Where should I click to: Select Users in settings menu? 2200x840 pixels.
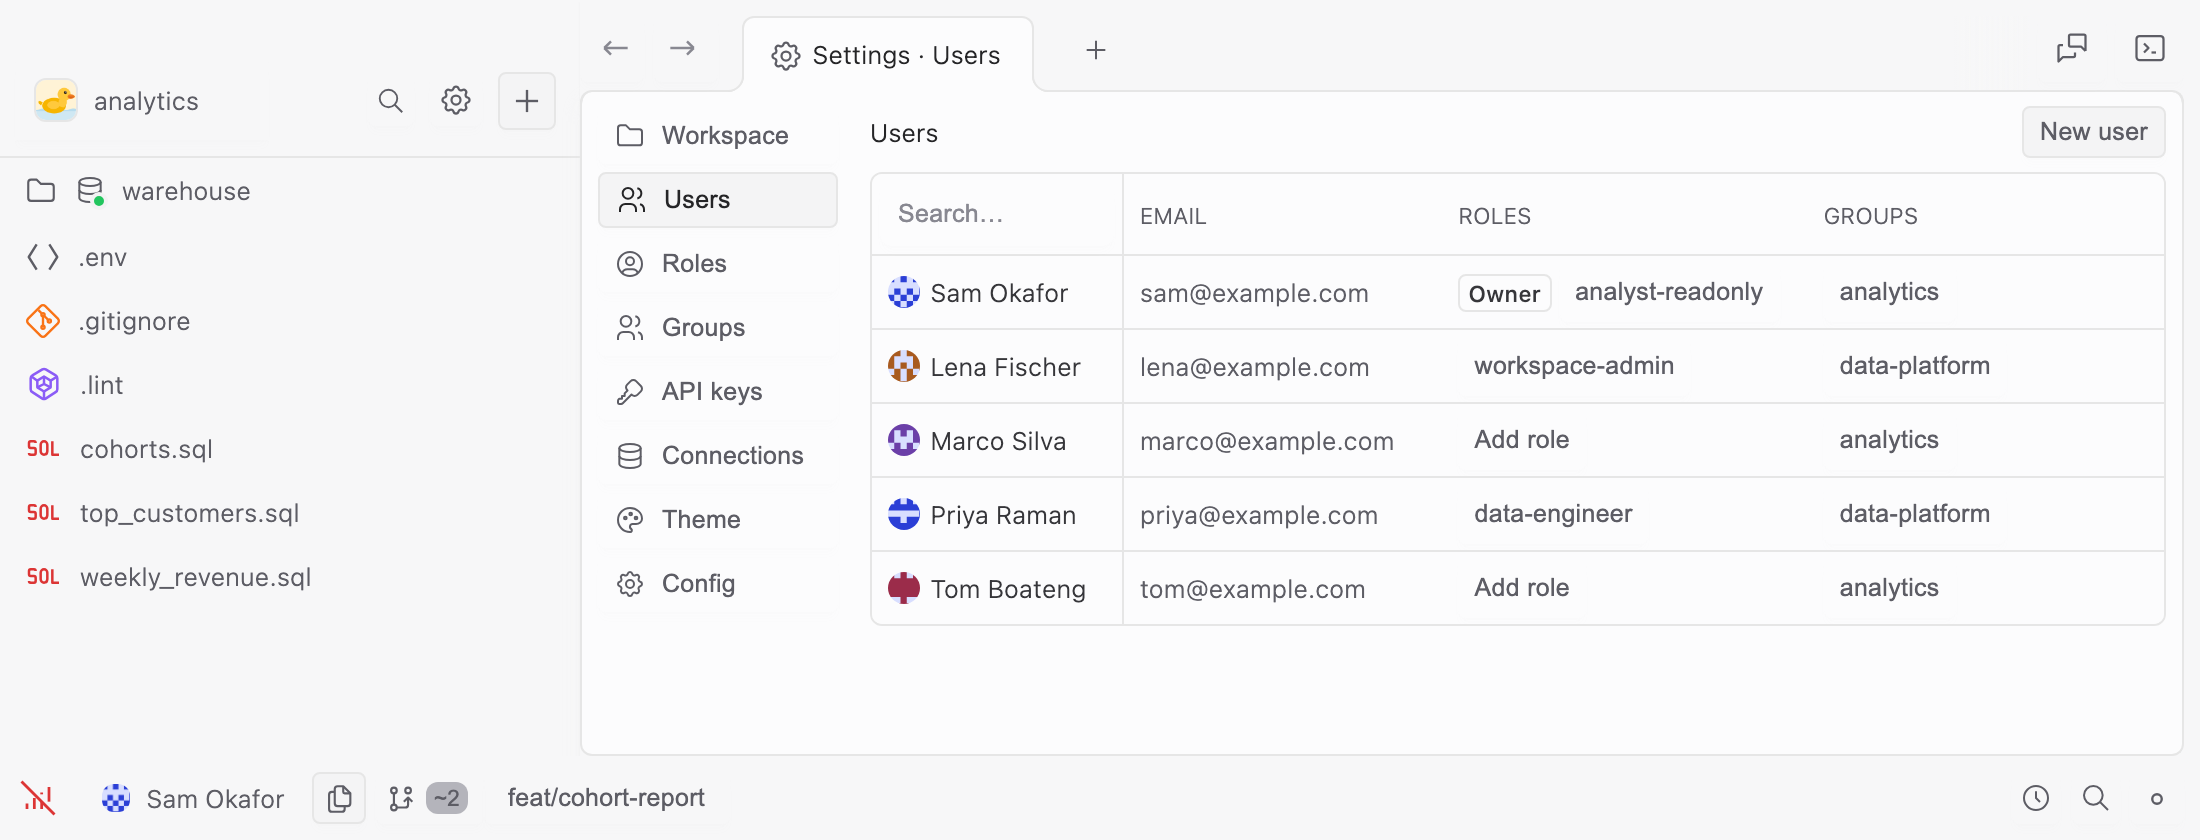[718, 200]
